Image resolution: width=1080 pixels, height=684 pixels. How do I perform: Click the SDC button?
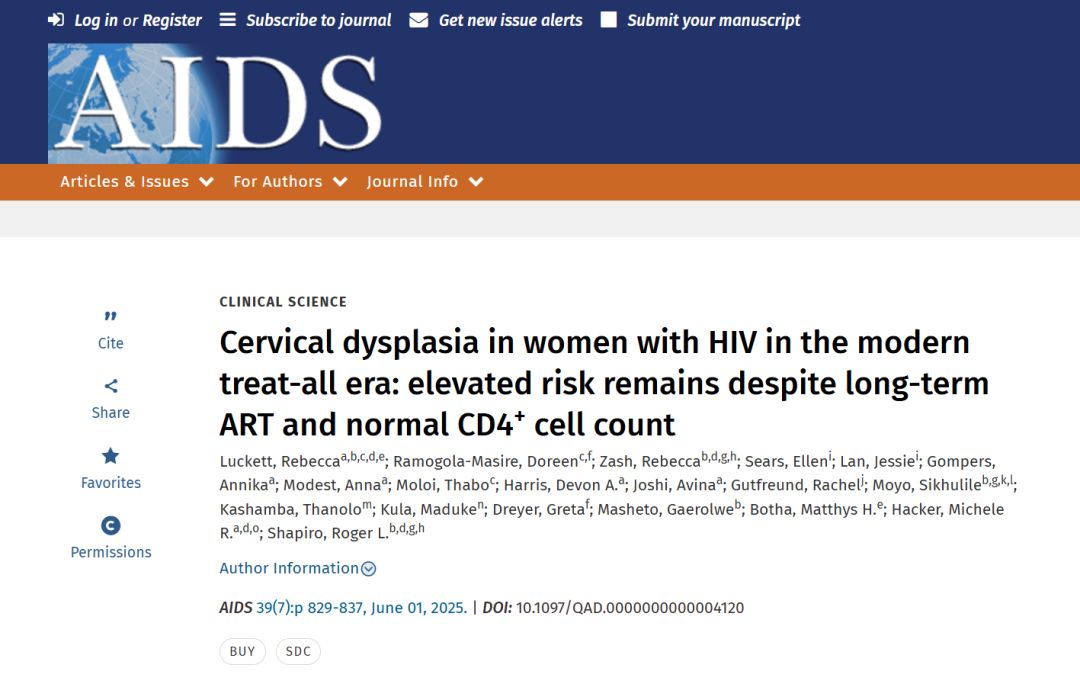point(298,652)
